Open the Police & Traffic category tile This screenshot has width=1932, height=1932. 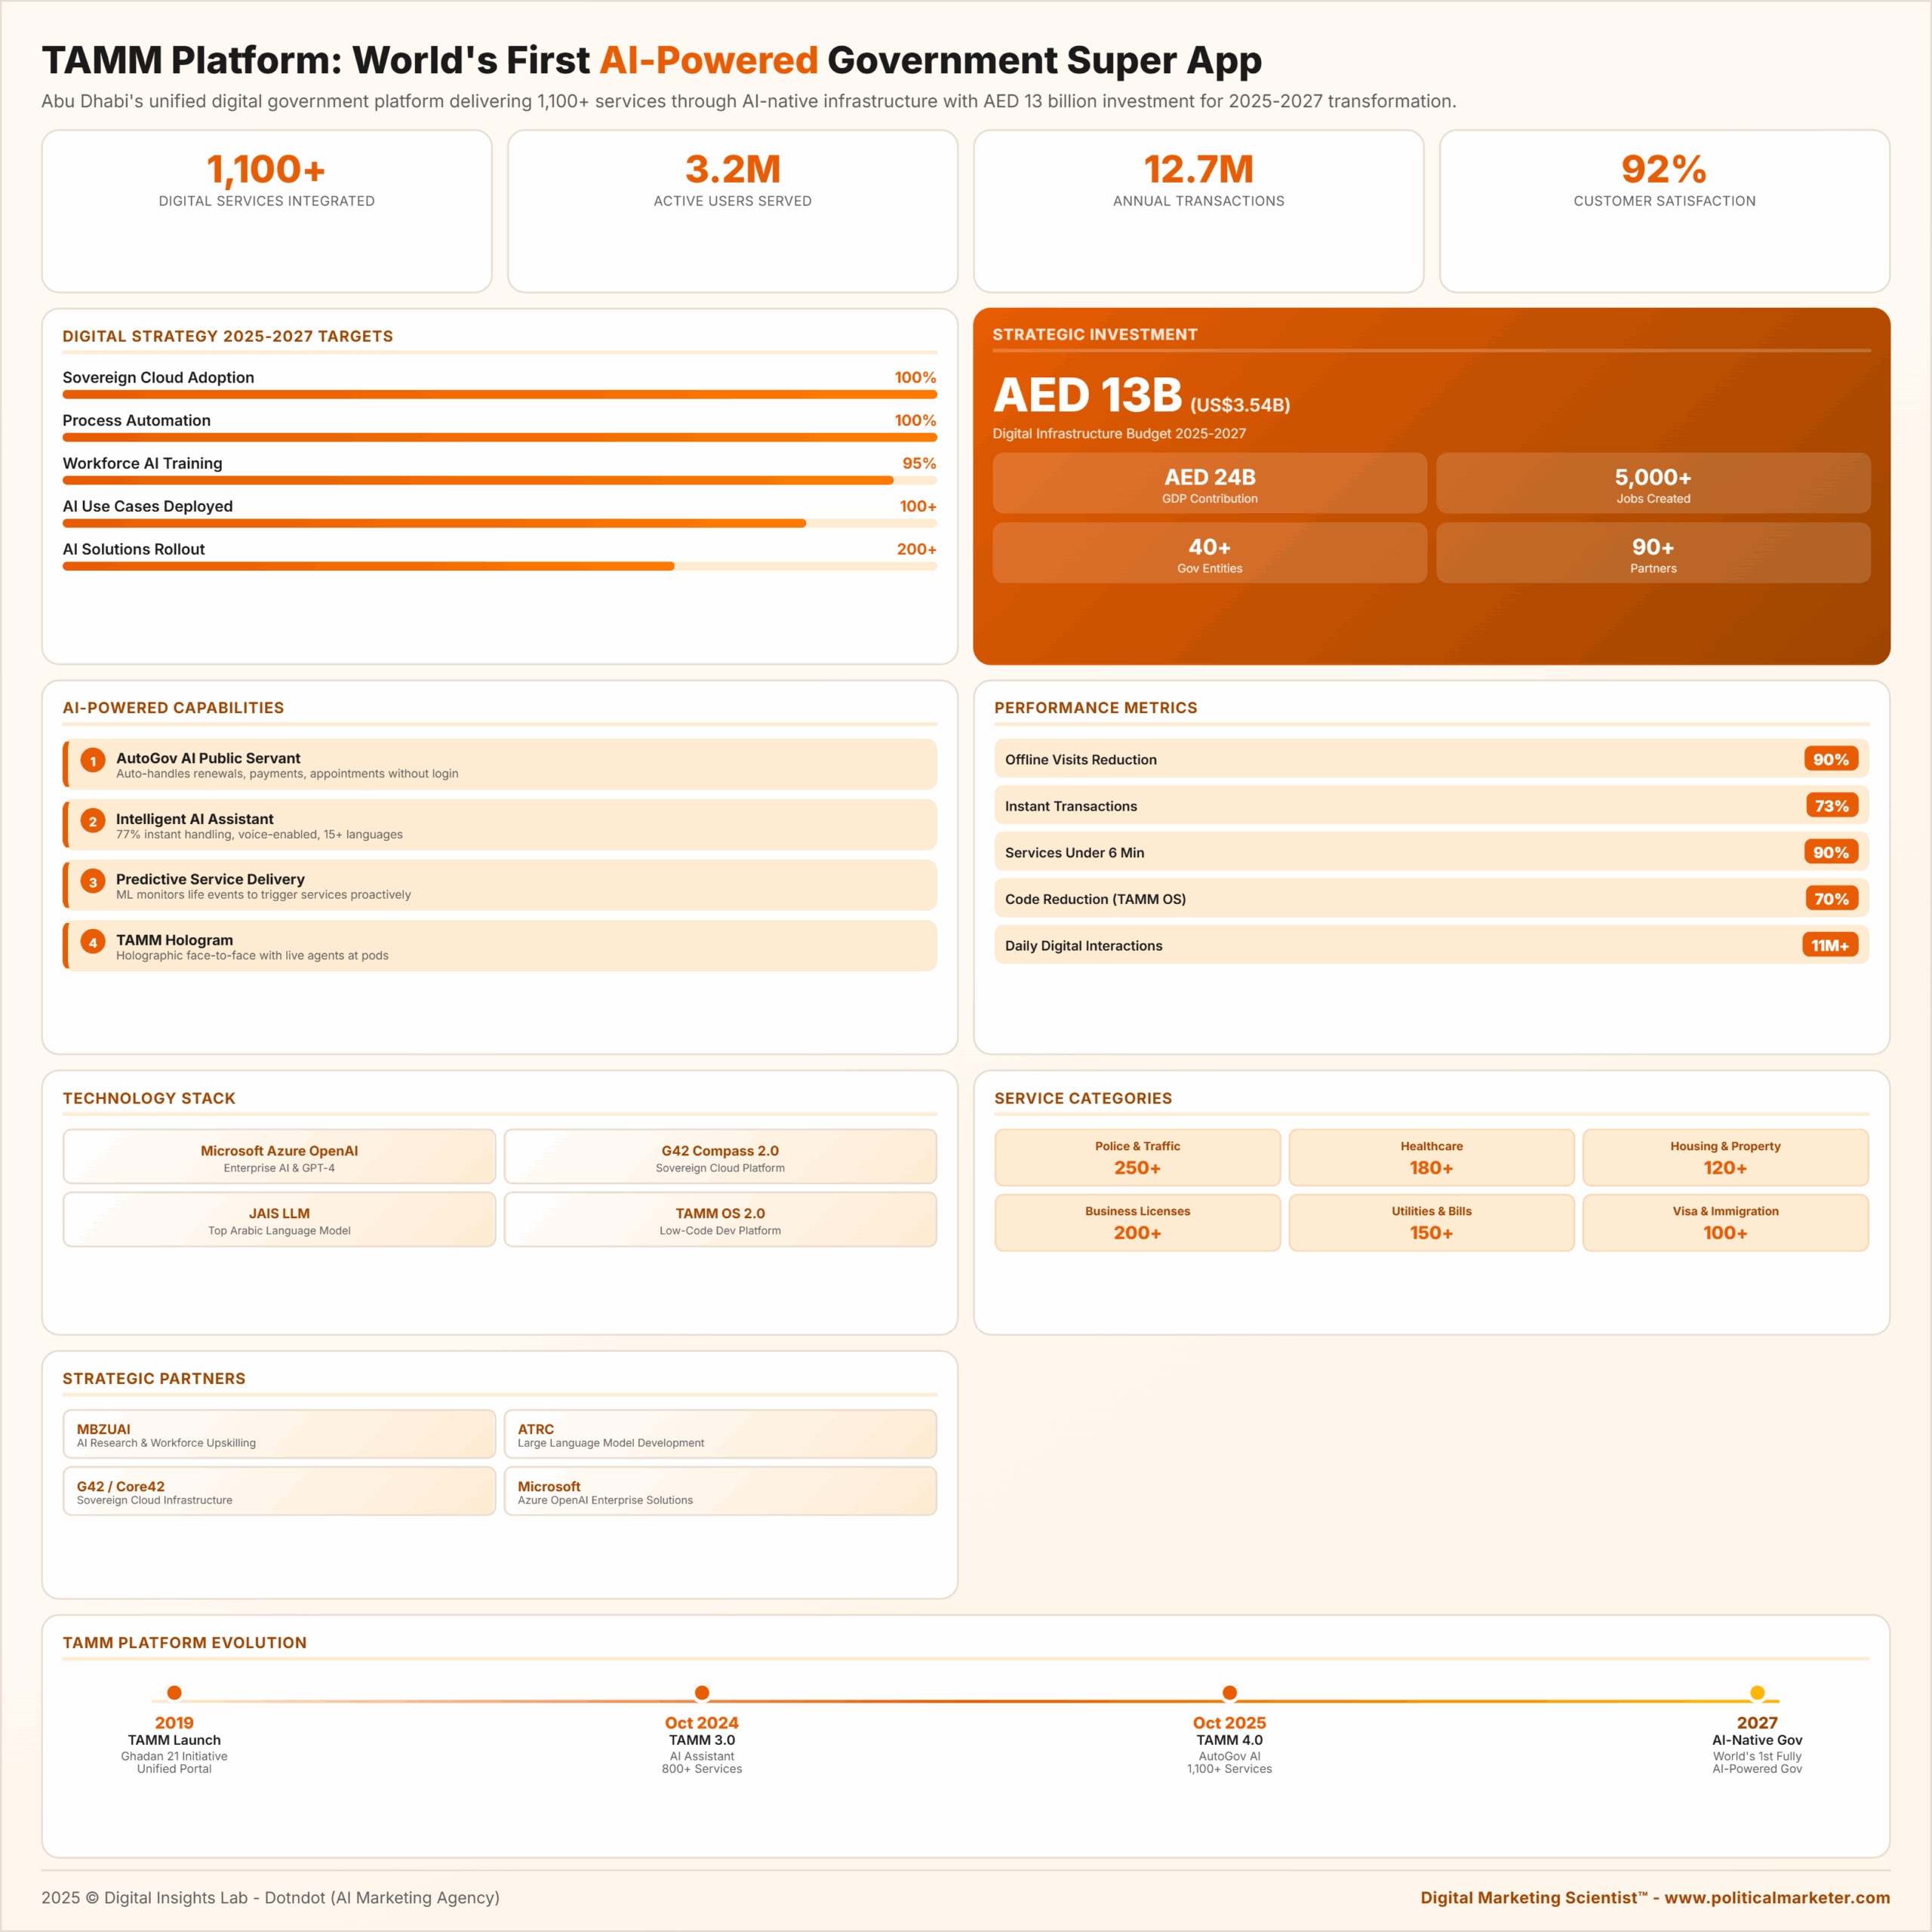[x=1137, y=1158]
